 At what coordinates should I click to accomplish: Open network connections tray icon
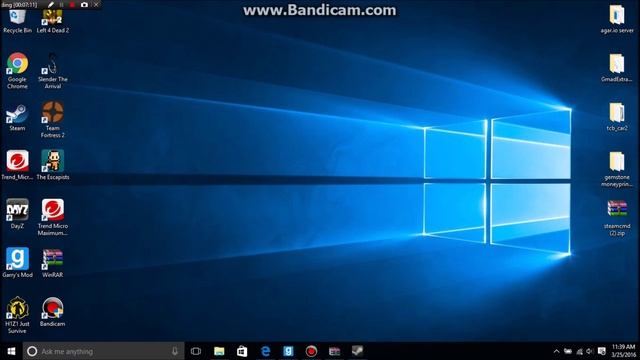579,351
